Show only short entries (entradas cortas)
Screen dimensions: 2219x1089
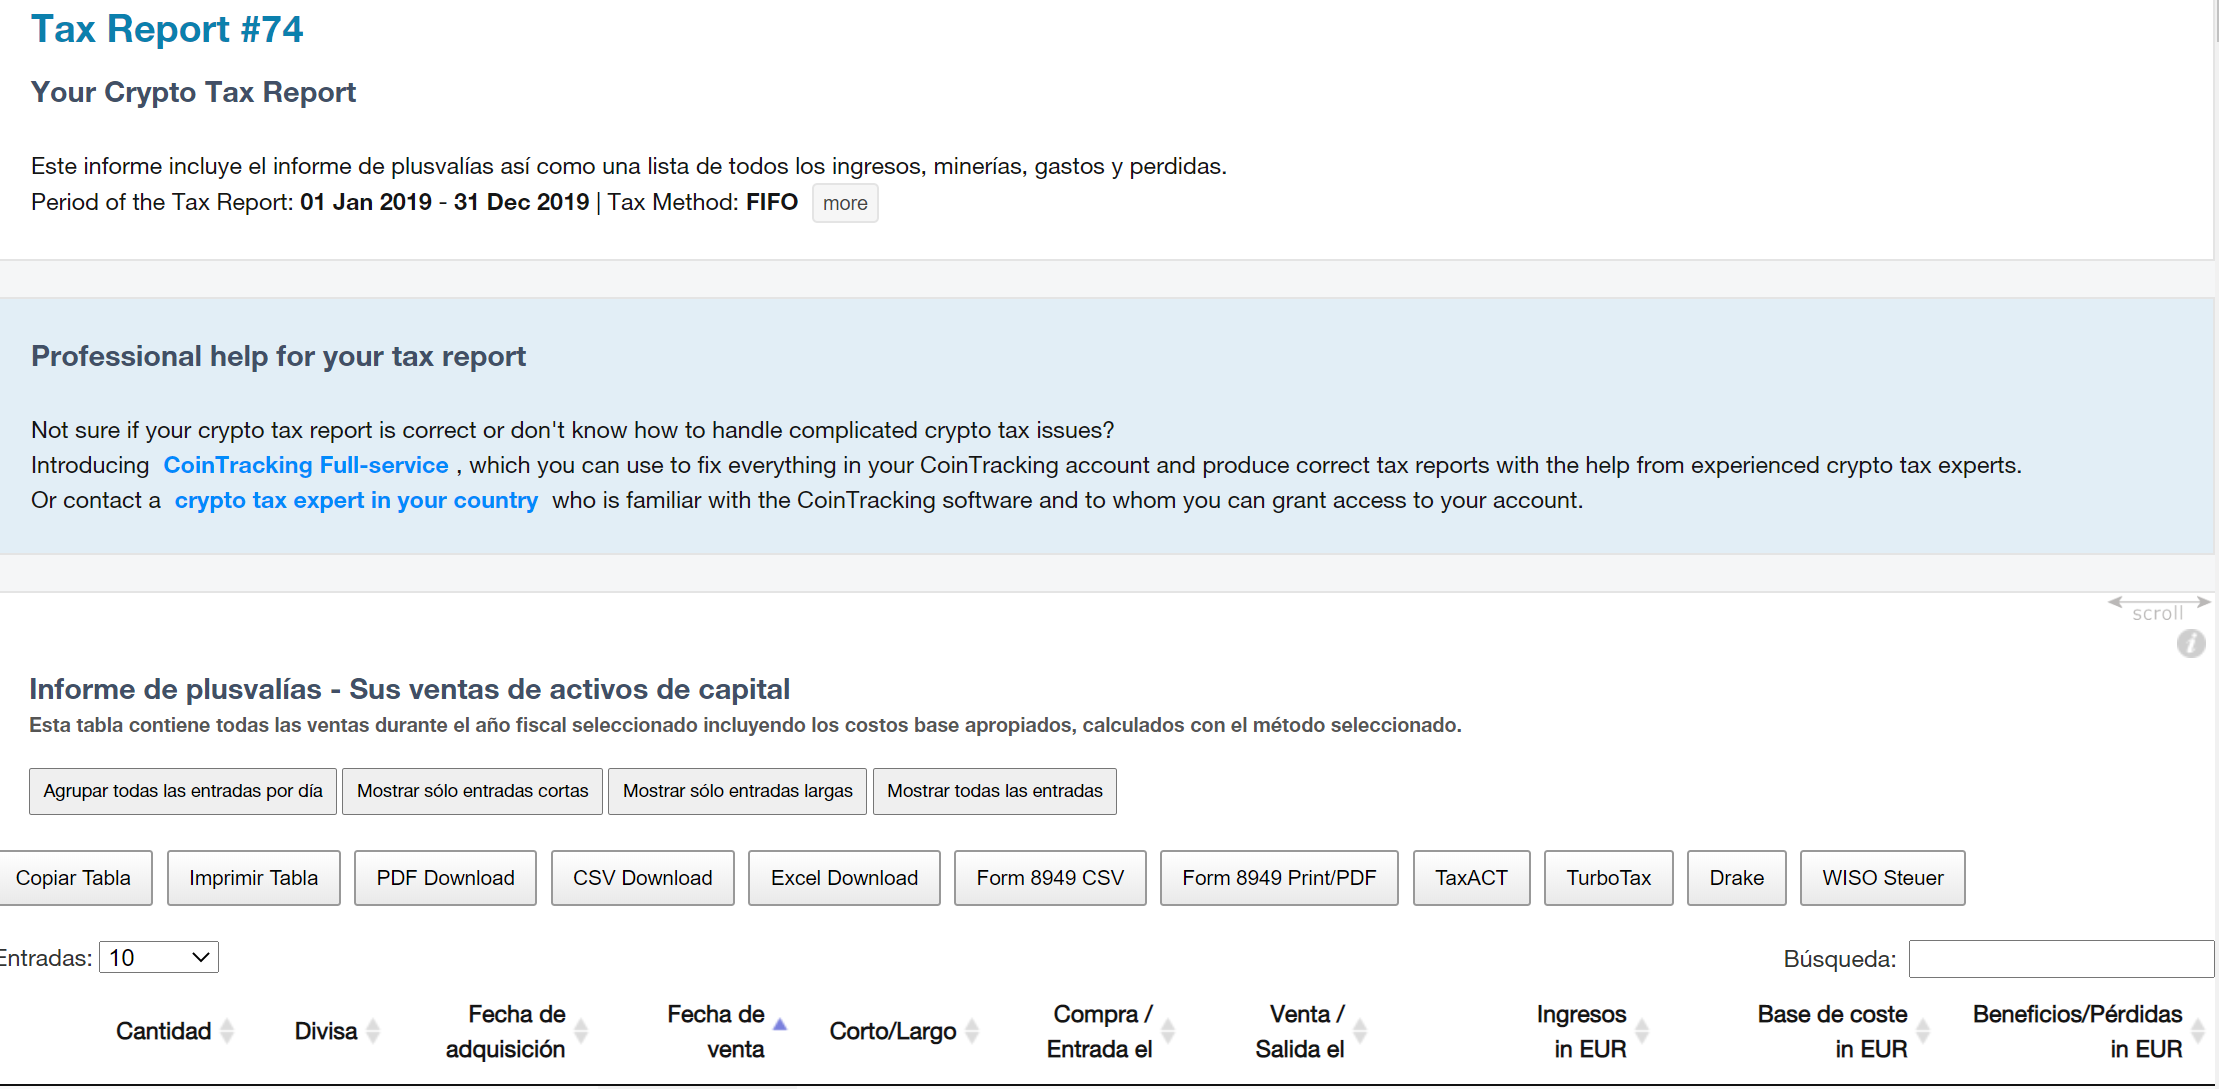coord(472,791)
